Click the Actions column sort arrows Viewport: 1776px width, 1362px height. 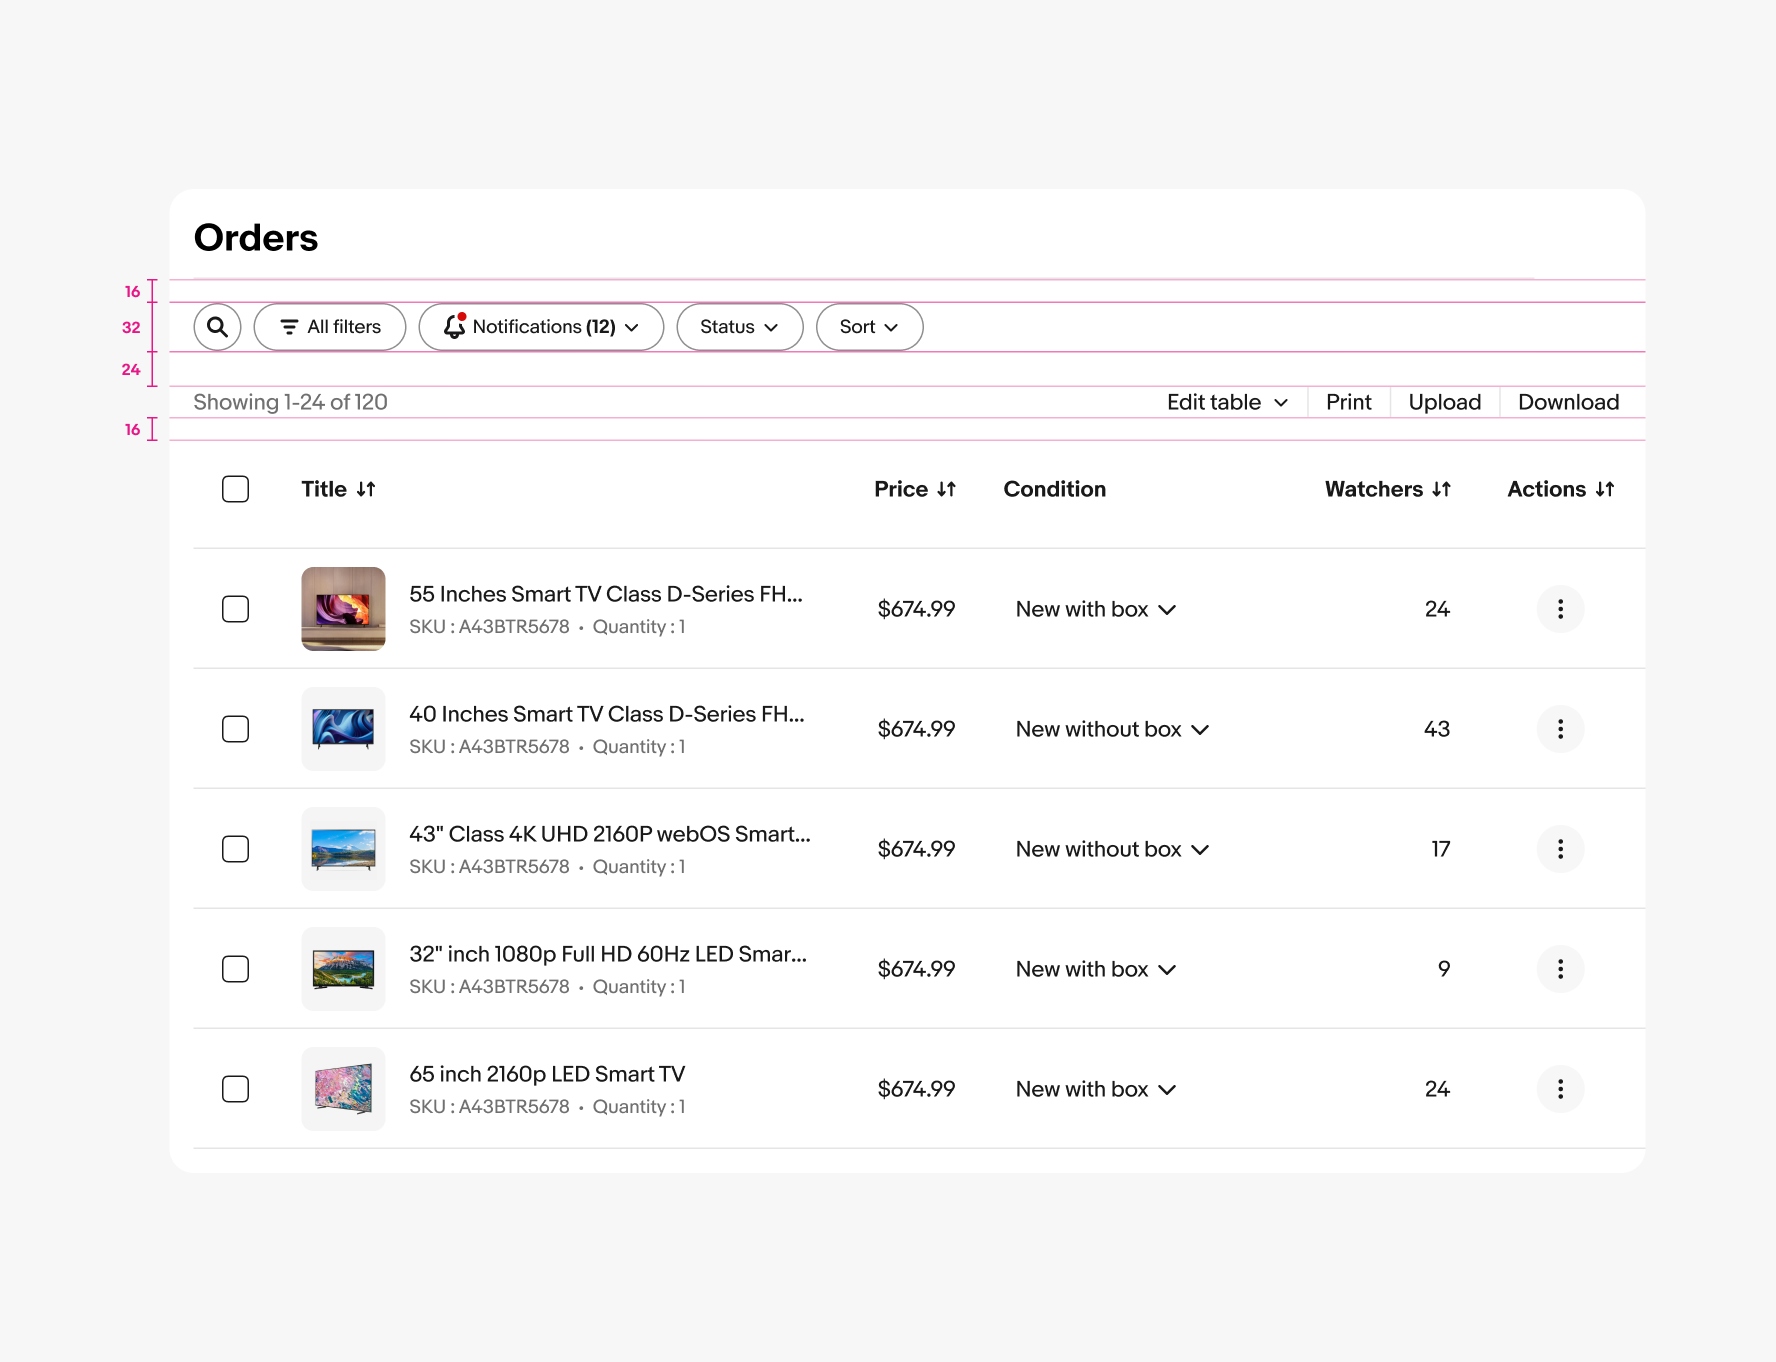(x=1605, y=489)
